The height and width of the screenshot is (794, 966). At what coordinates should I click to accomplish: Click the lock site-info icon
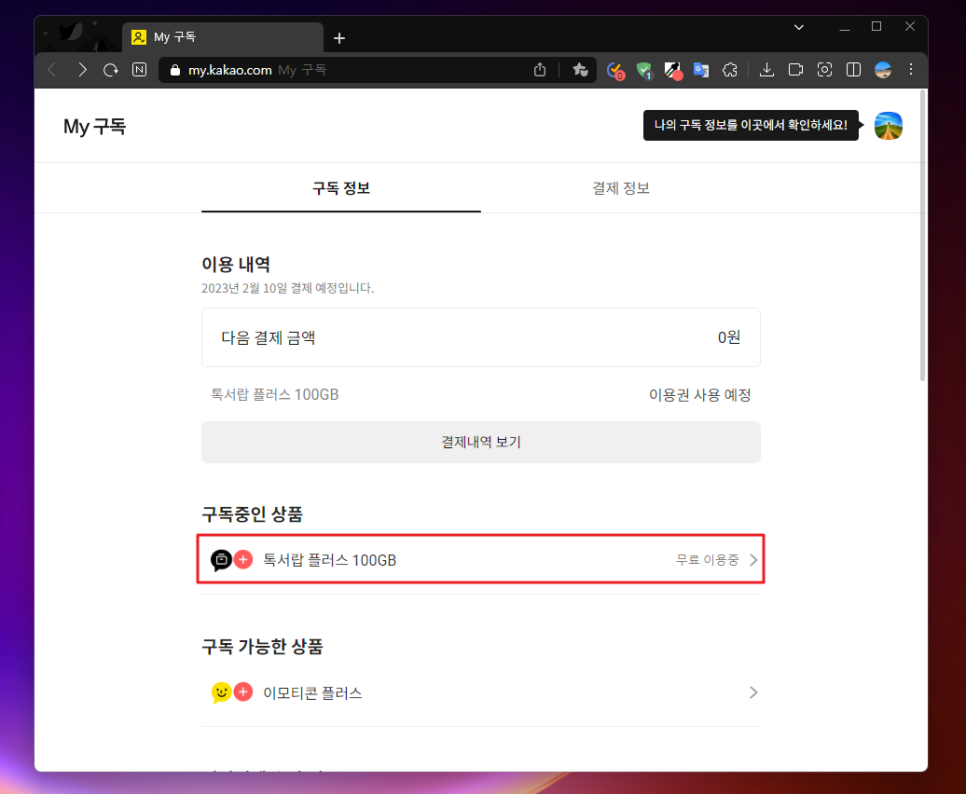click(175, 70)
